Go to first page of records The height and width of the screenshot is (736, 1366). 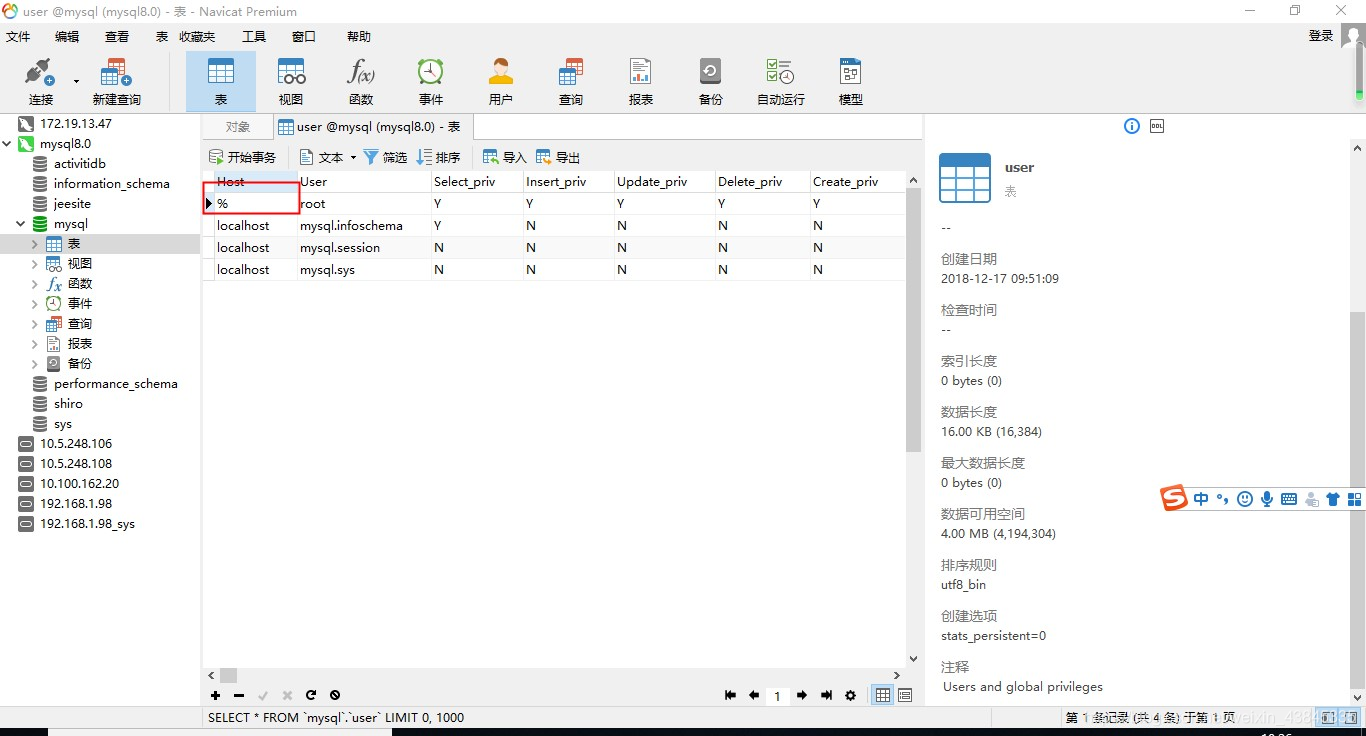[x=730, y=696]
